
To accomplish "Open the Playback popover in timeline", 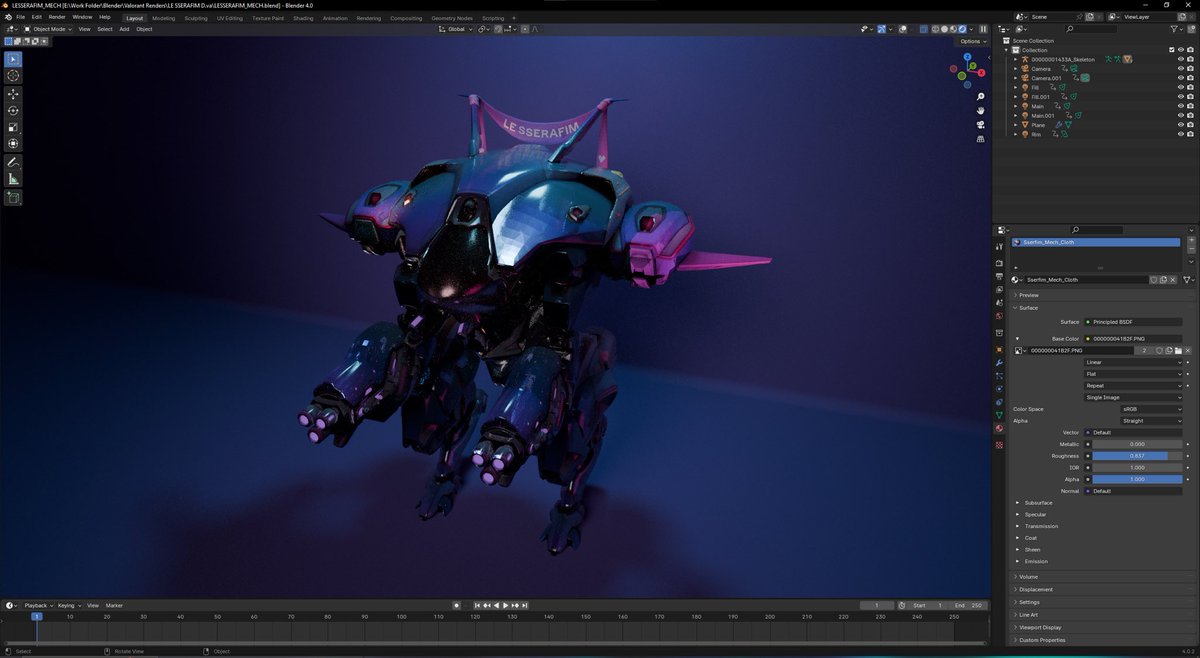I will 38,605.
